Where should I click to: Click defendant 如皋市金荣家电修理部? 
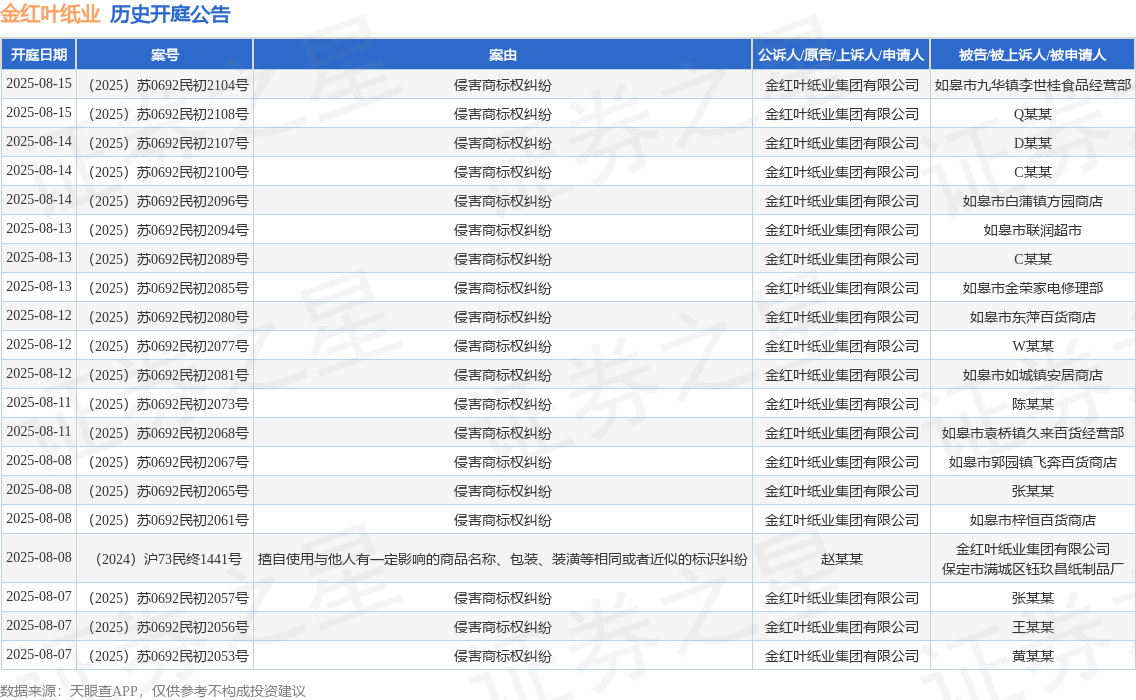[x=1032, y=288]
